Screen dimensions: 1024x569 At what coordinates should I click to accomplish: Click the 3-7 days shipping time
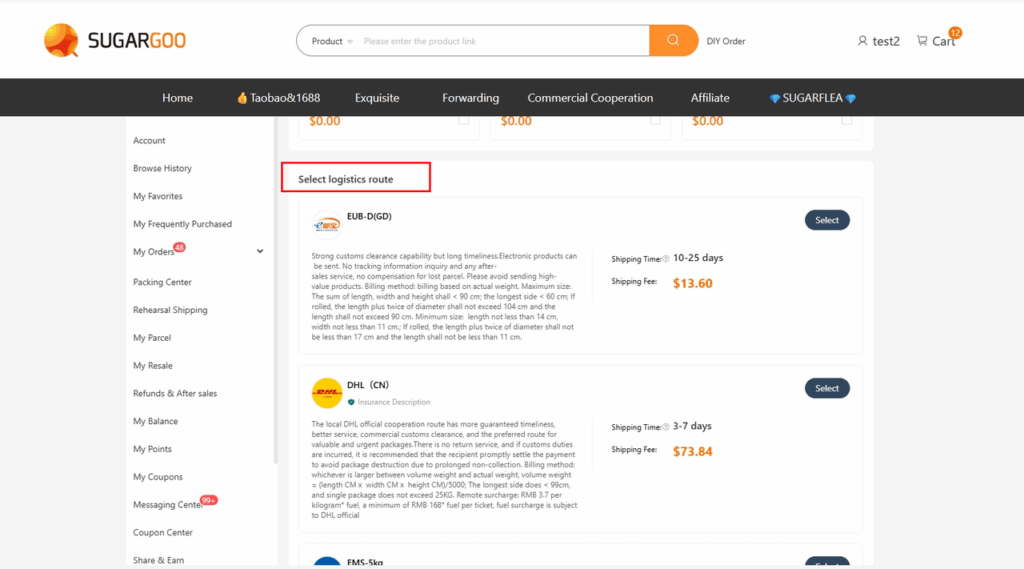click(692, 426)
